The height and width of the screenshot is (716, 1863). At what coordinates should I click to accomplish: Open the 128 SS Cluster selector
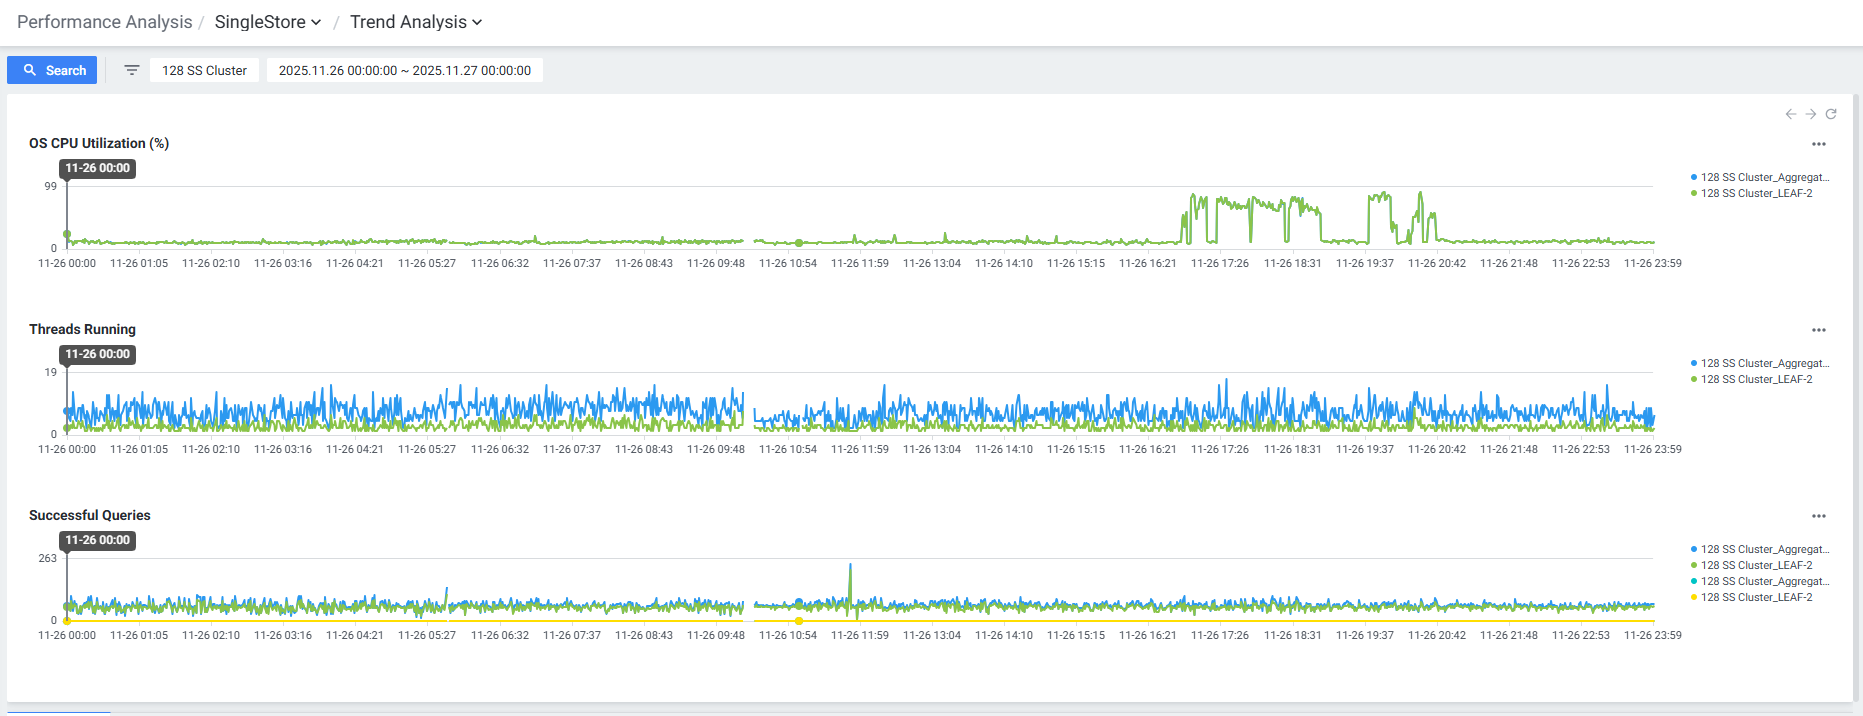click(x=204, y=70)
